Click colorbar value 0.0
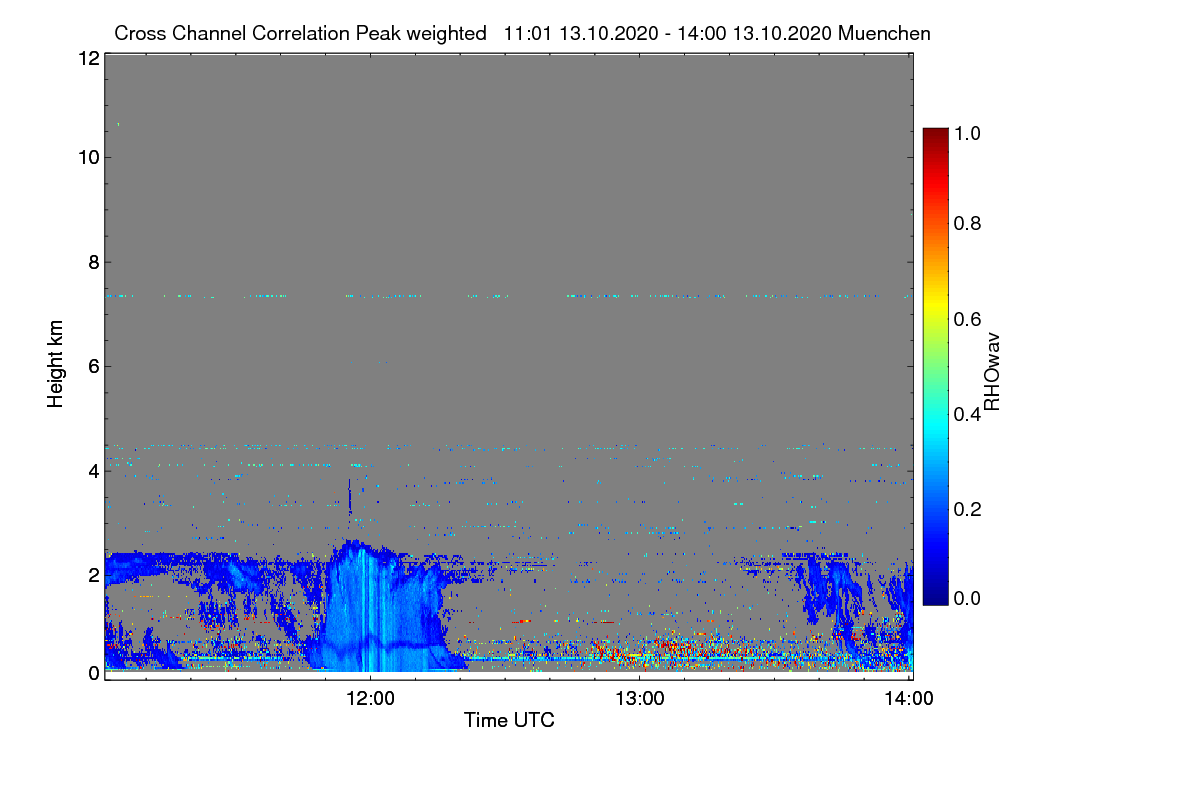Image resolution: width=1200 pixels, height=800 pixels. coord(967,598)
